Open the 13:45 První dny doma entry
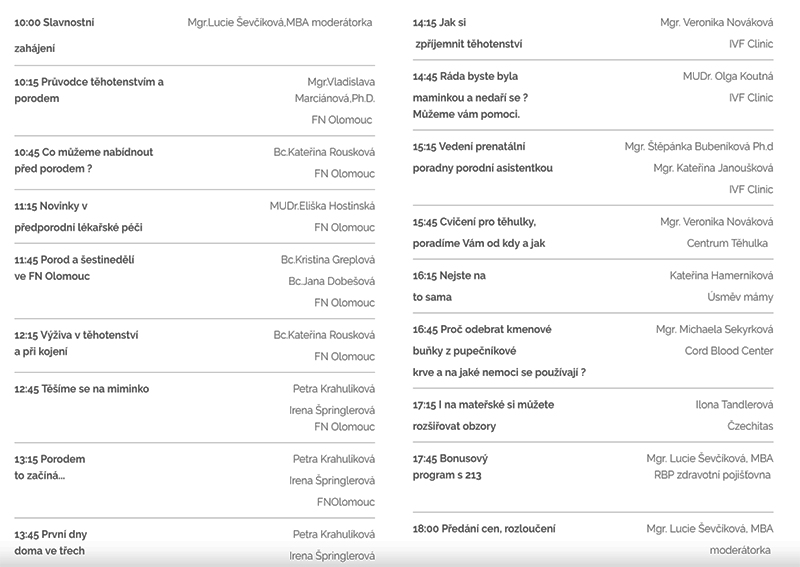800x567 pixels. pos(52,534)
